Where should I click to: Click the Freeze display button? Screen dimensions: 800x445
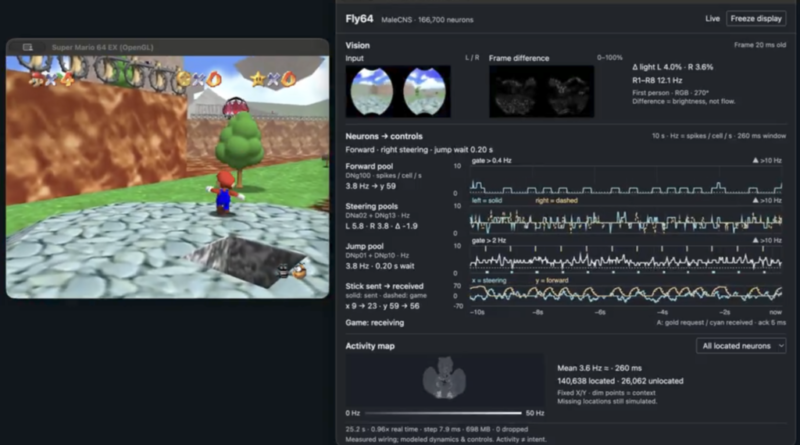[x=756, y=19]
